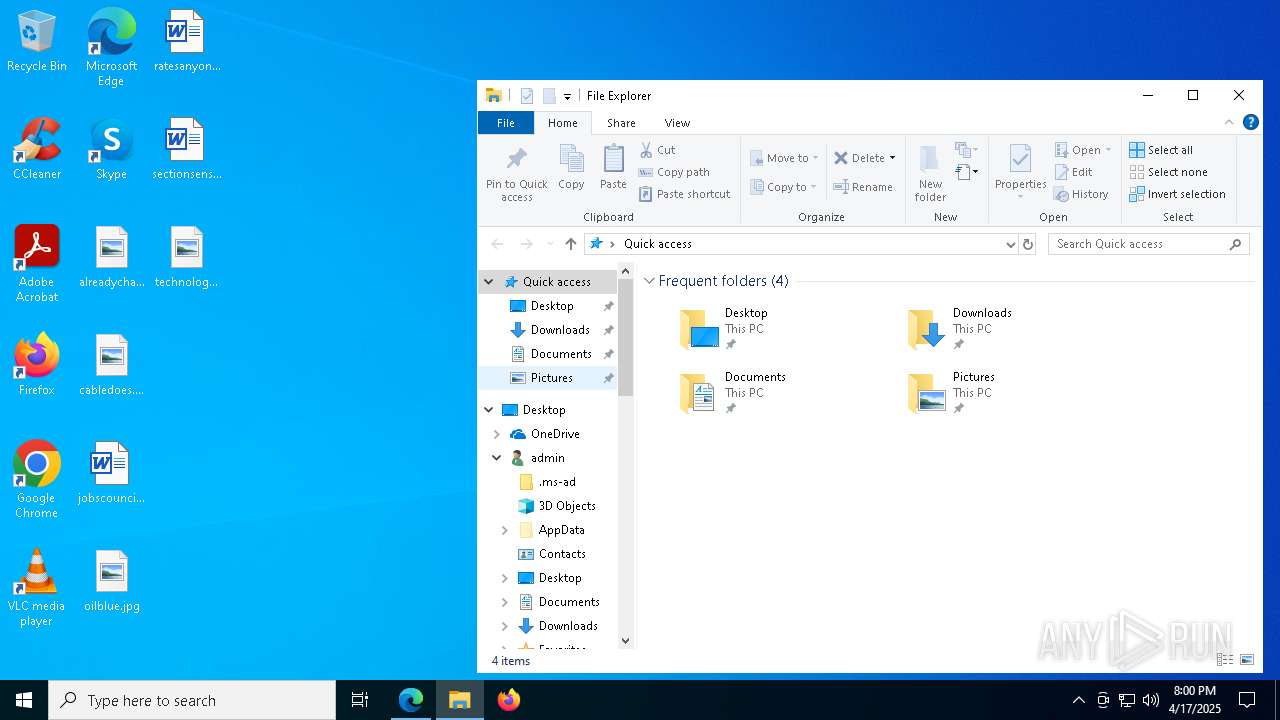Click navigation pane scrollbar down arrow
The image size is (1280, 720).
(626, 641)
